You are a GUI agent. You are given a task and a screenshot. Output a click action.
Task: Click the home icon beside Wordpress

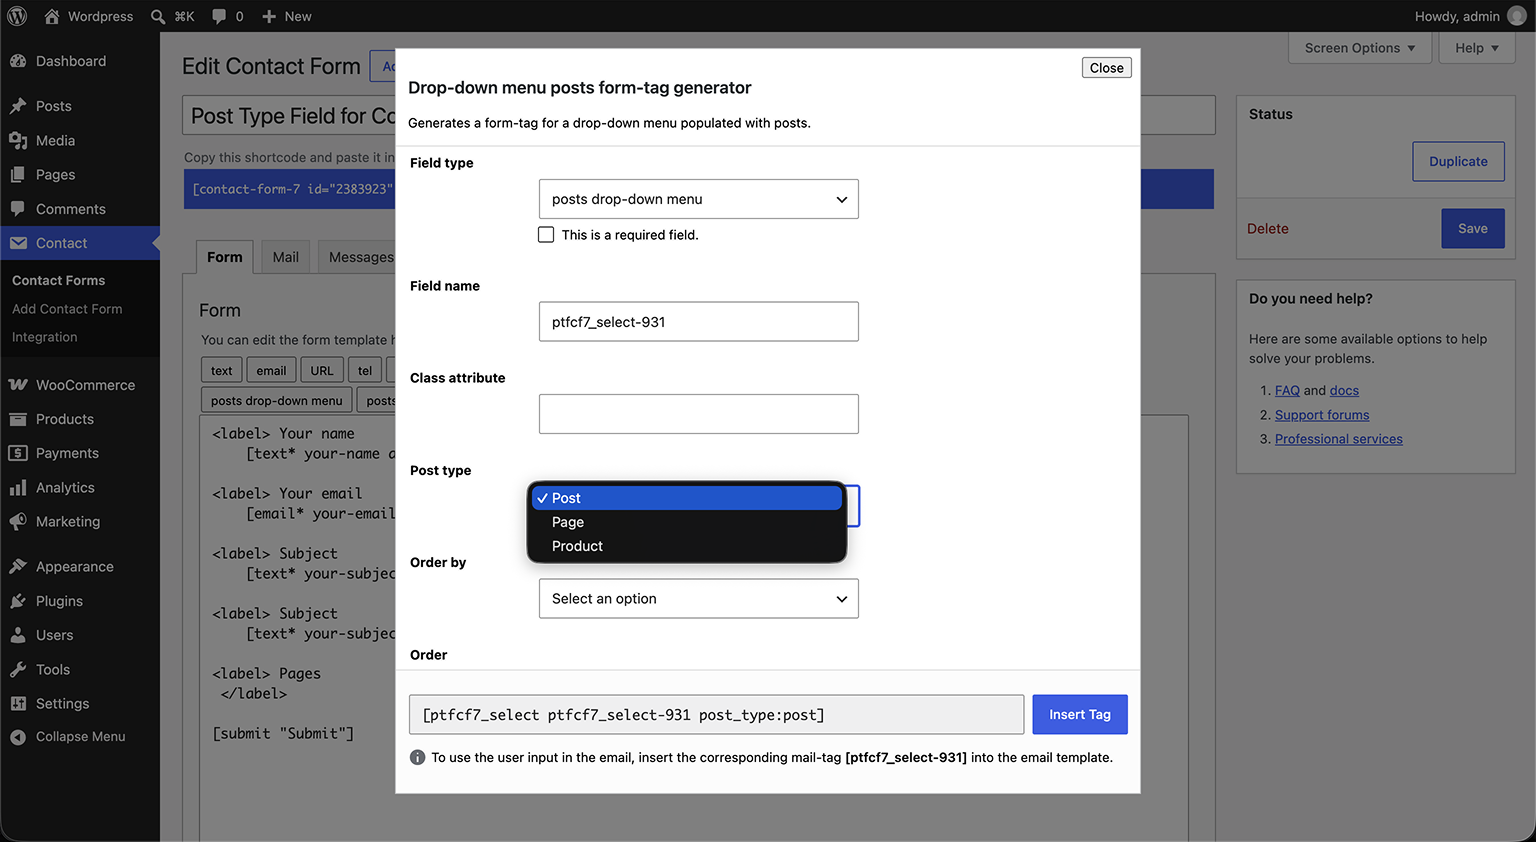[x=52, y=16]
